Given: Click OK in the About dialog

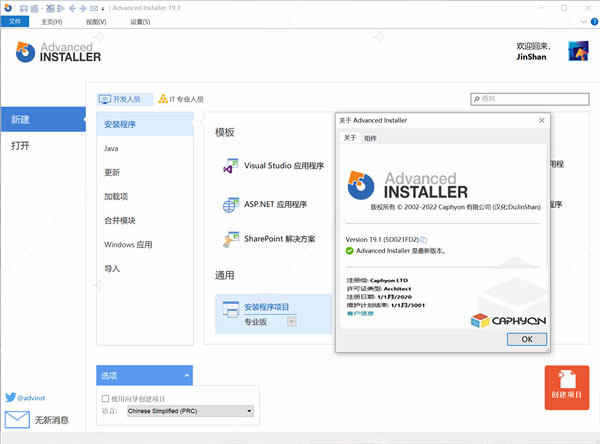Looking at the screenshot, I should click(x=527, y=339).
